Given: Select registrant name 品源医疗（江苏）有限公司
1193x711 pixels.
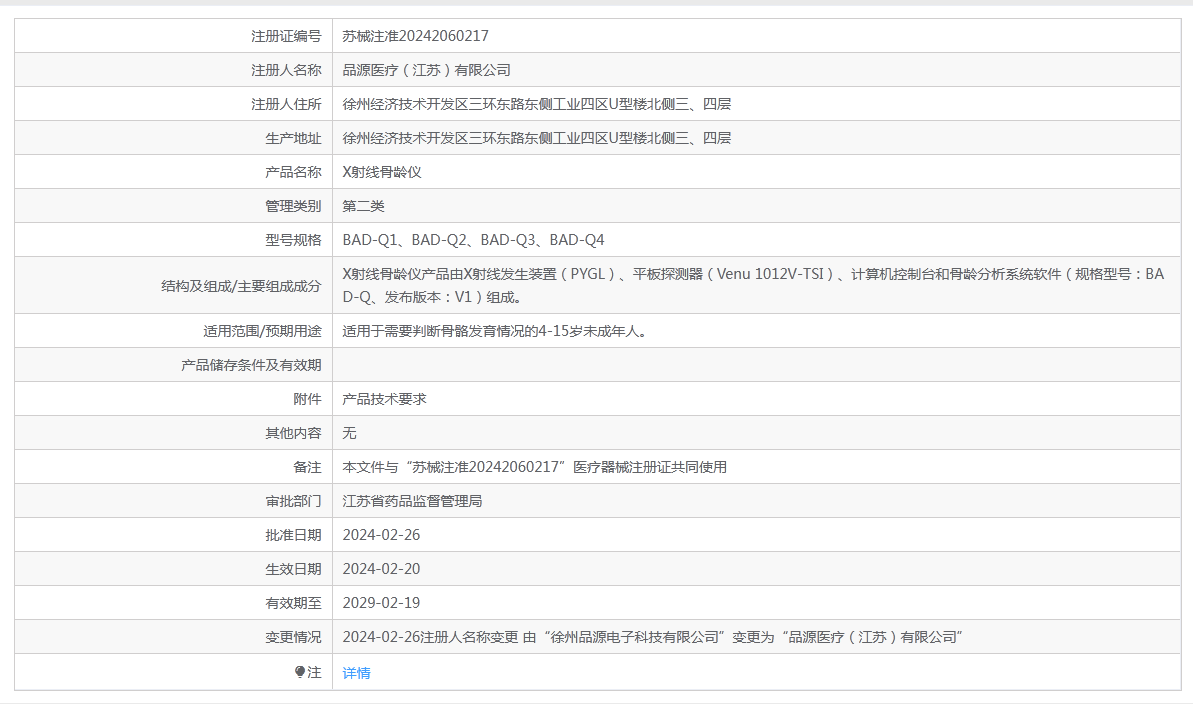Looking at the screenshot, I should pyautogui.click(x=426, y=70).
